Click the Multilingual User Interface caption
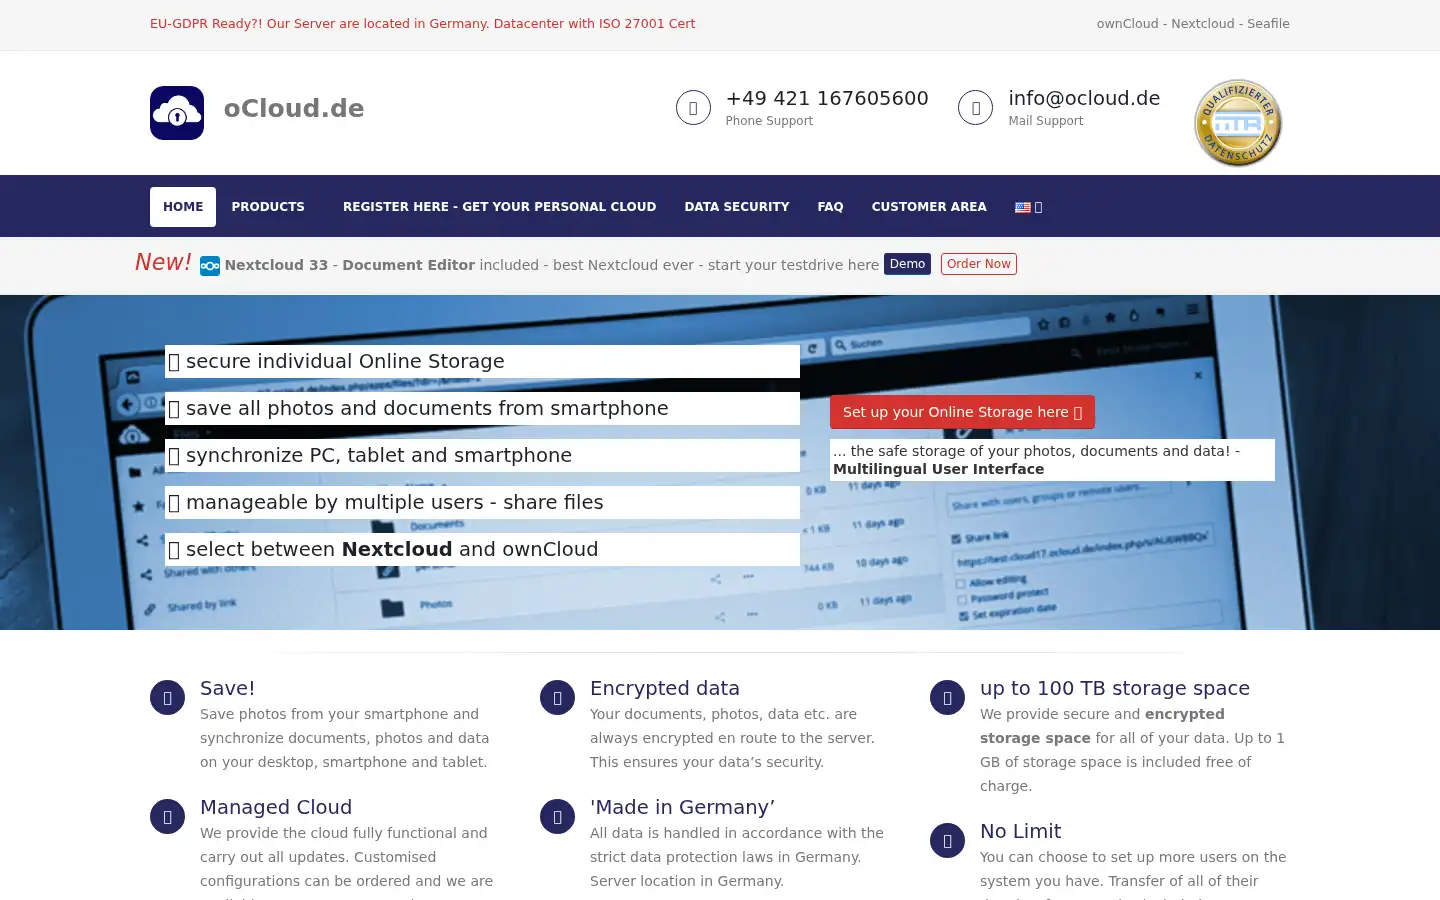1440x900 pixels. pyautogui.click(x=938, y=469)
